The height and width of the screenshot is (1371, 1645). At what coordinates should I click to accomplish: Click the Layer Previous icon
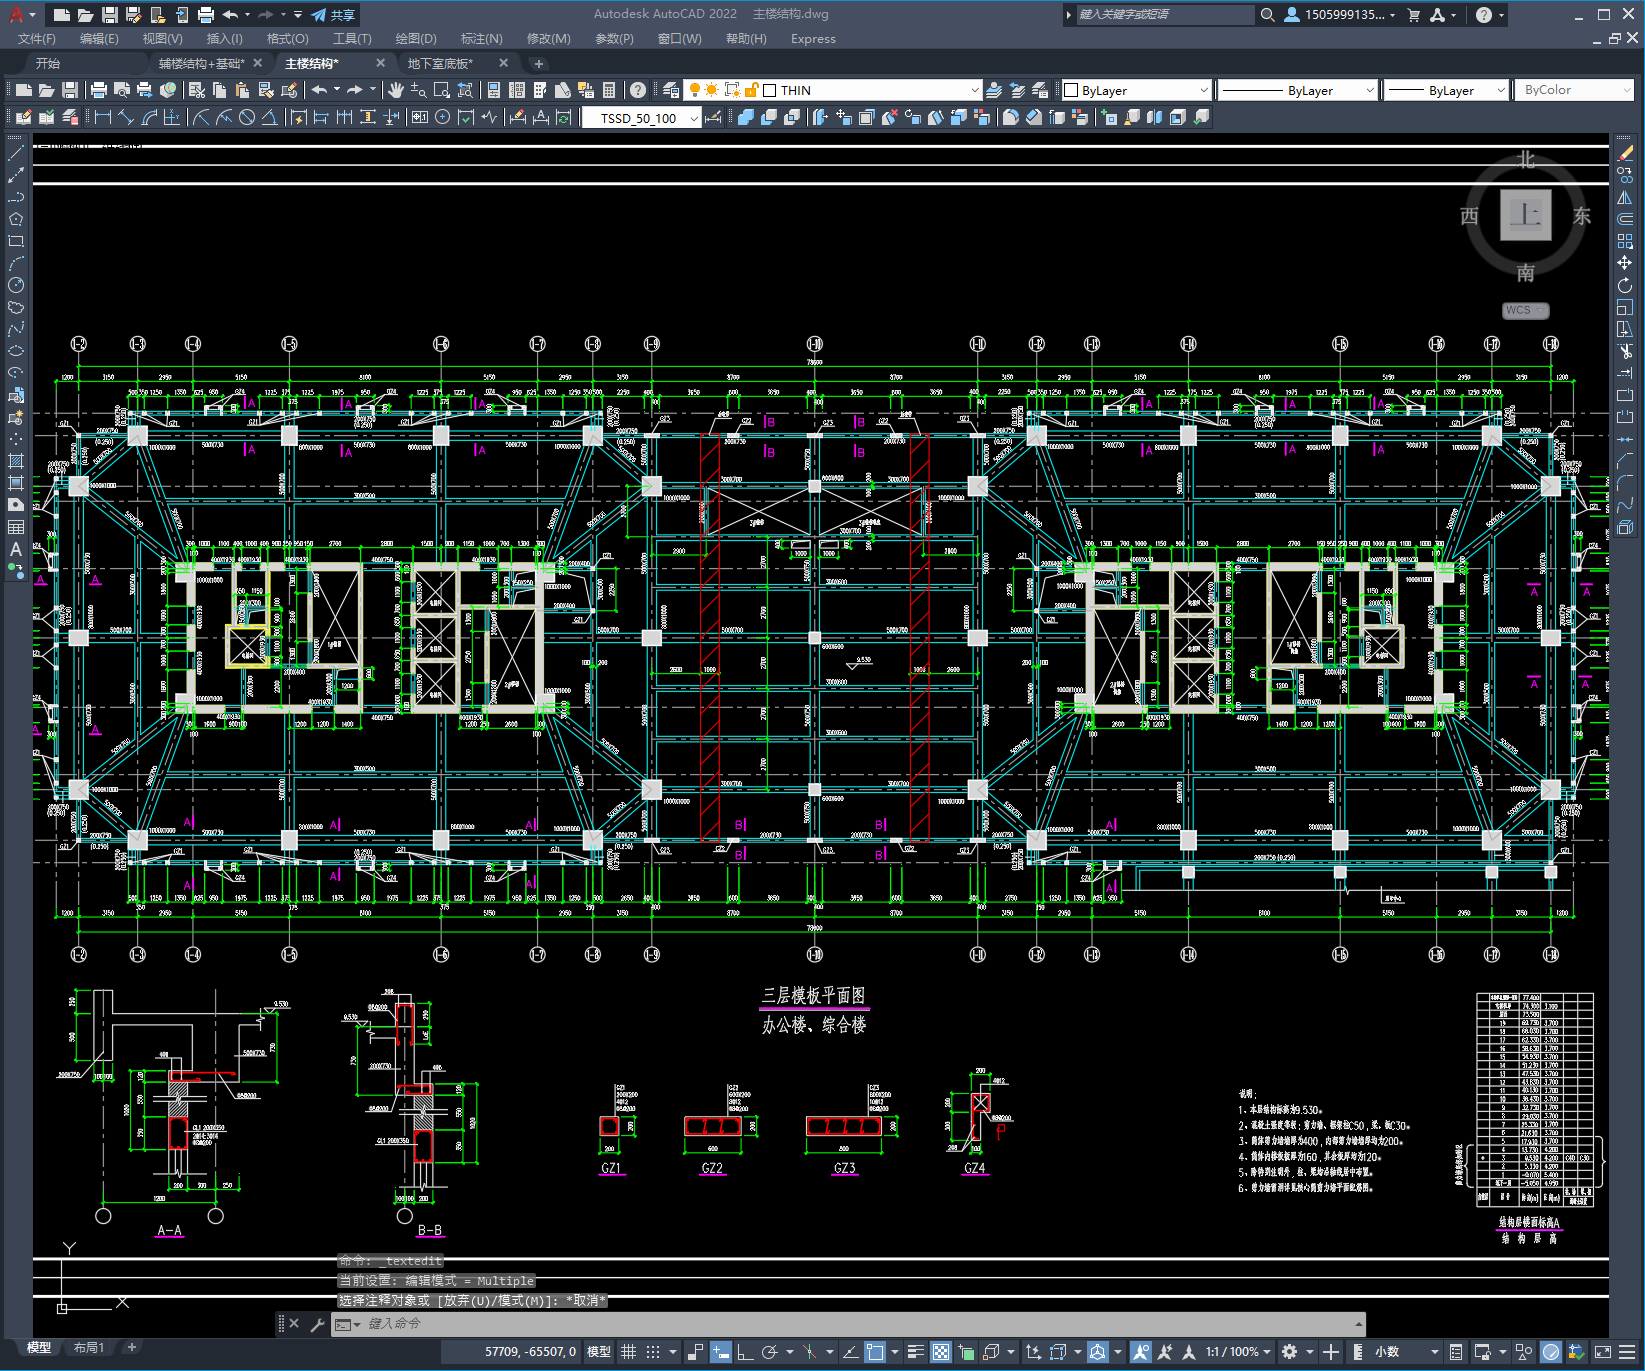point(1017,90)
